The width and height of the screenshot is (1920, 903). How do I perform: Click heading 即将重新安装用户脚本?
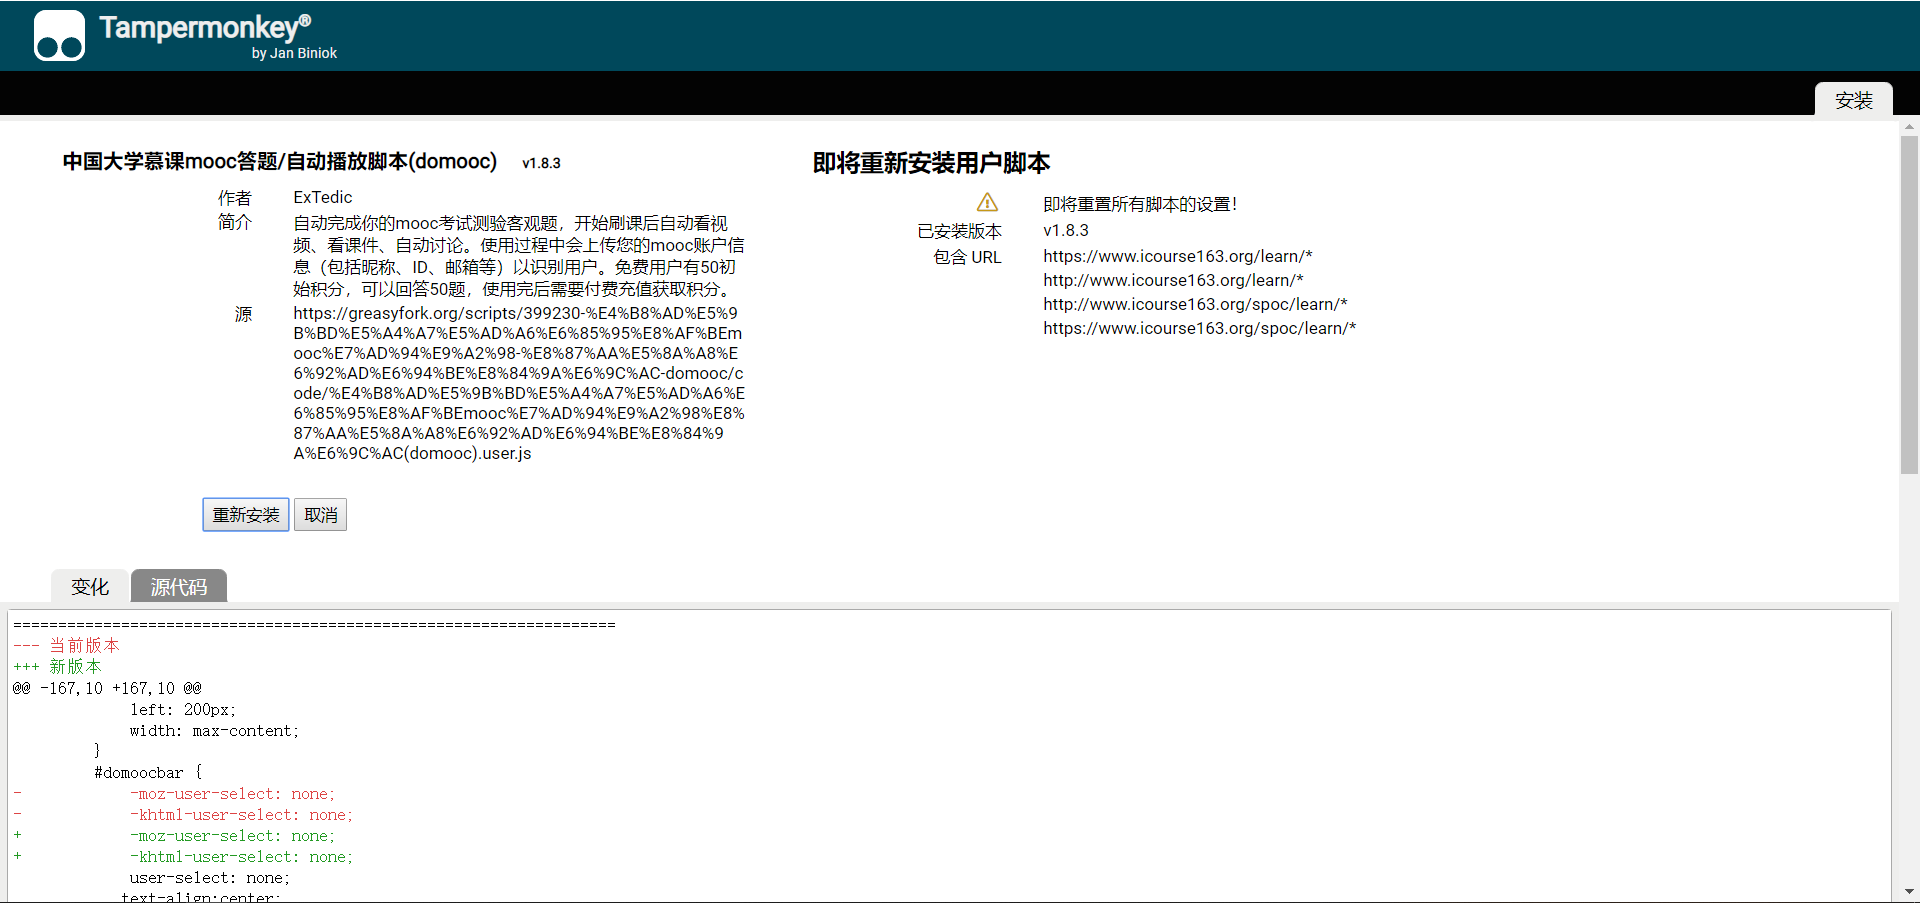click(x=931, y=163)
